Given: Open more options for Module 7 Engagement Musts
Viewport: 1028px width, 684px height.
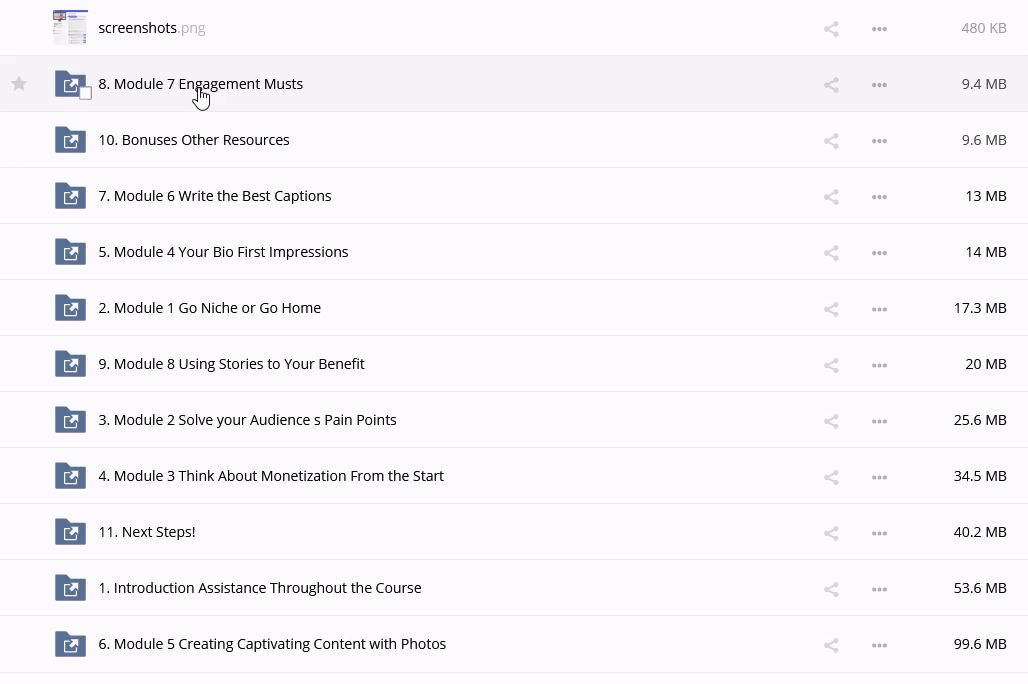Looking at the screenshot, I should [879, 85].
